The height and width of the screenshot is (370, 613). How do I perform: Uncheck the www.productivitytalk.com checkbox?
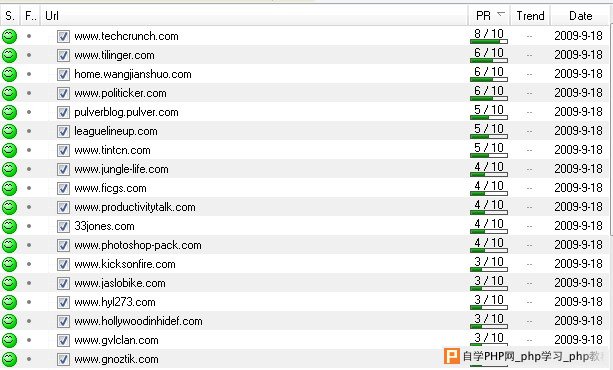(63, 207)
